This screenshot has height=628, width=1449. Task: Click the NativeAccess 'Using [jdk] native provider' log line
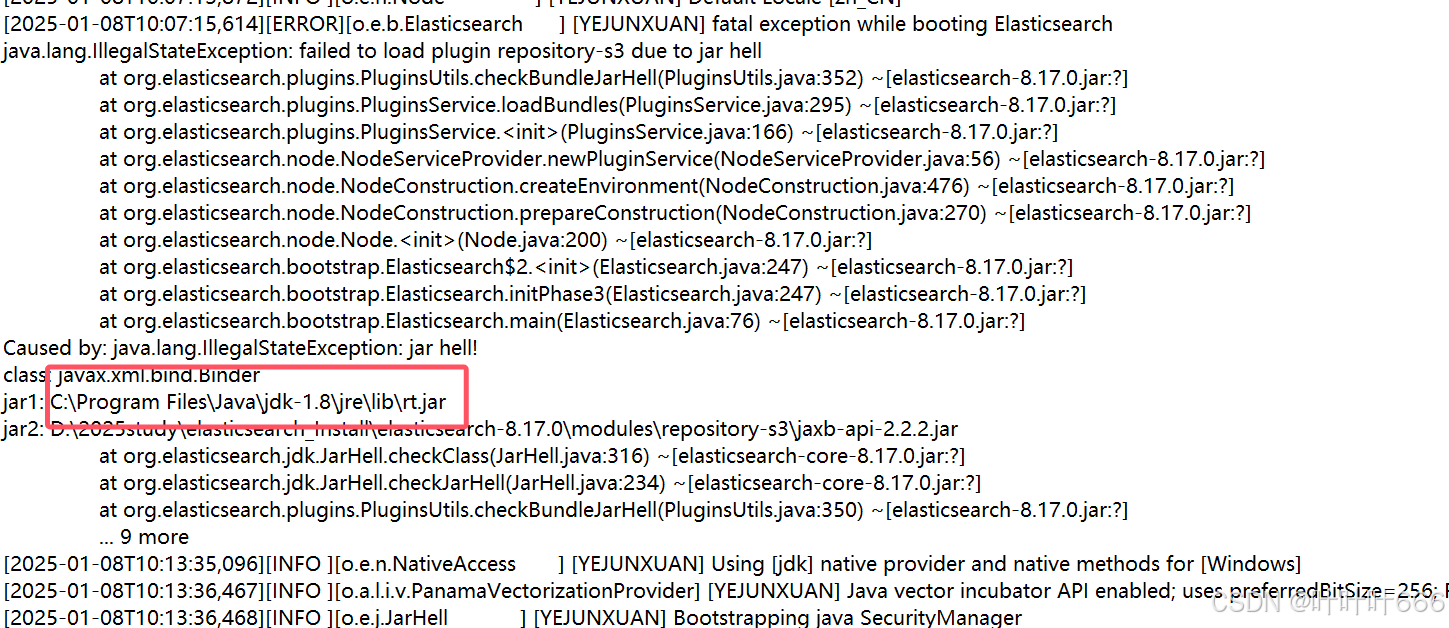[653, 564]
